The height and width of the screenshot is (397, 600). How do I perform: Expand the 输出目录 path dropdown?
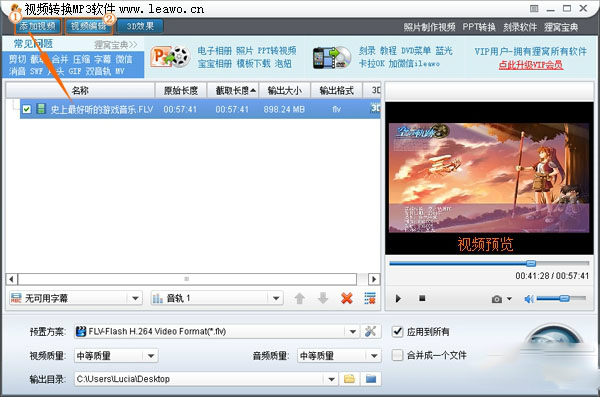pyautogui.click(x=331, y=379)
